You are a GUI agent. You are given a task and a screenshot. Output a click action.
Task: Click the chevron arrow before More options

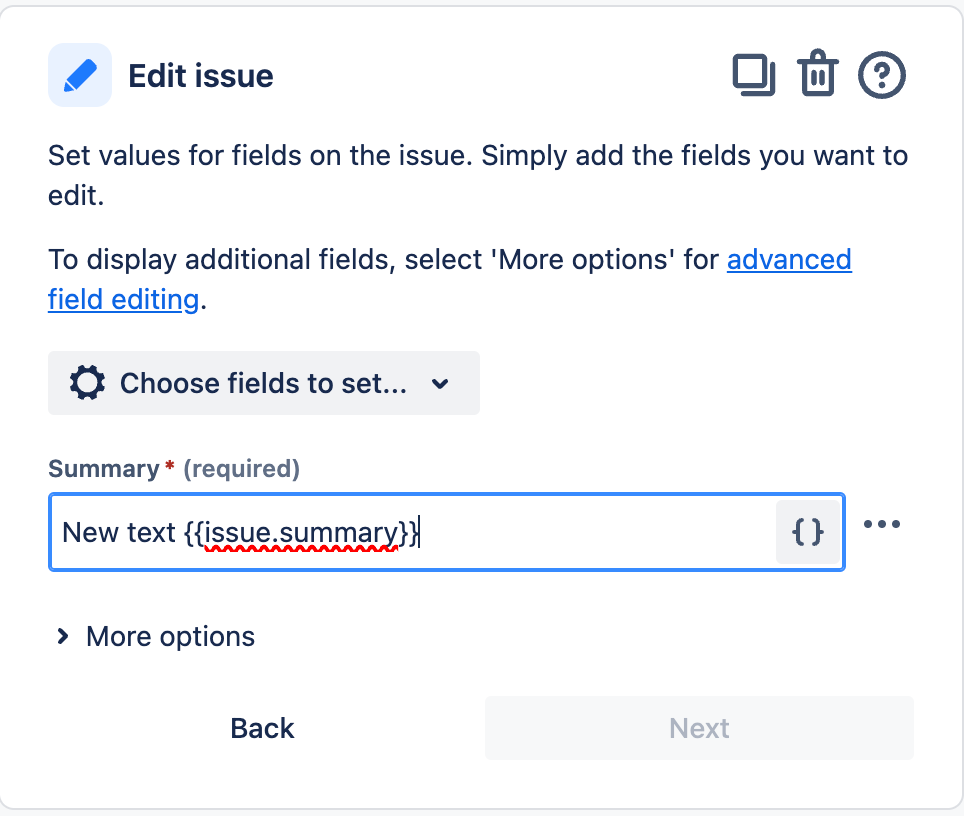(63, 636)
